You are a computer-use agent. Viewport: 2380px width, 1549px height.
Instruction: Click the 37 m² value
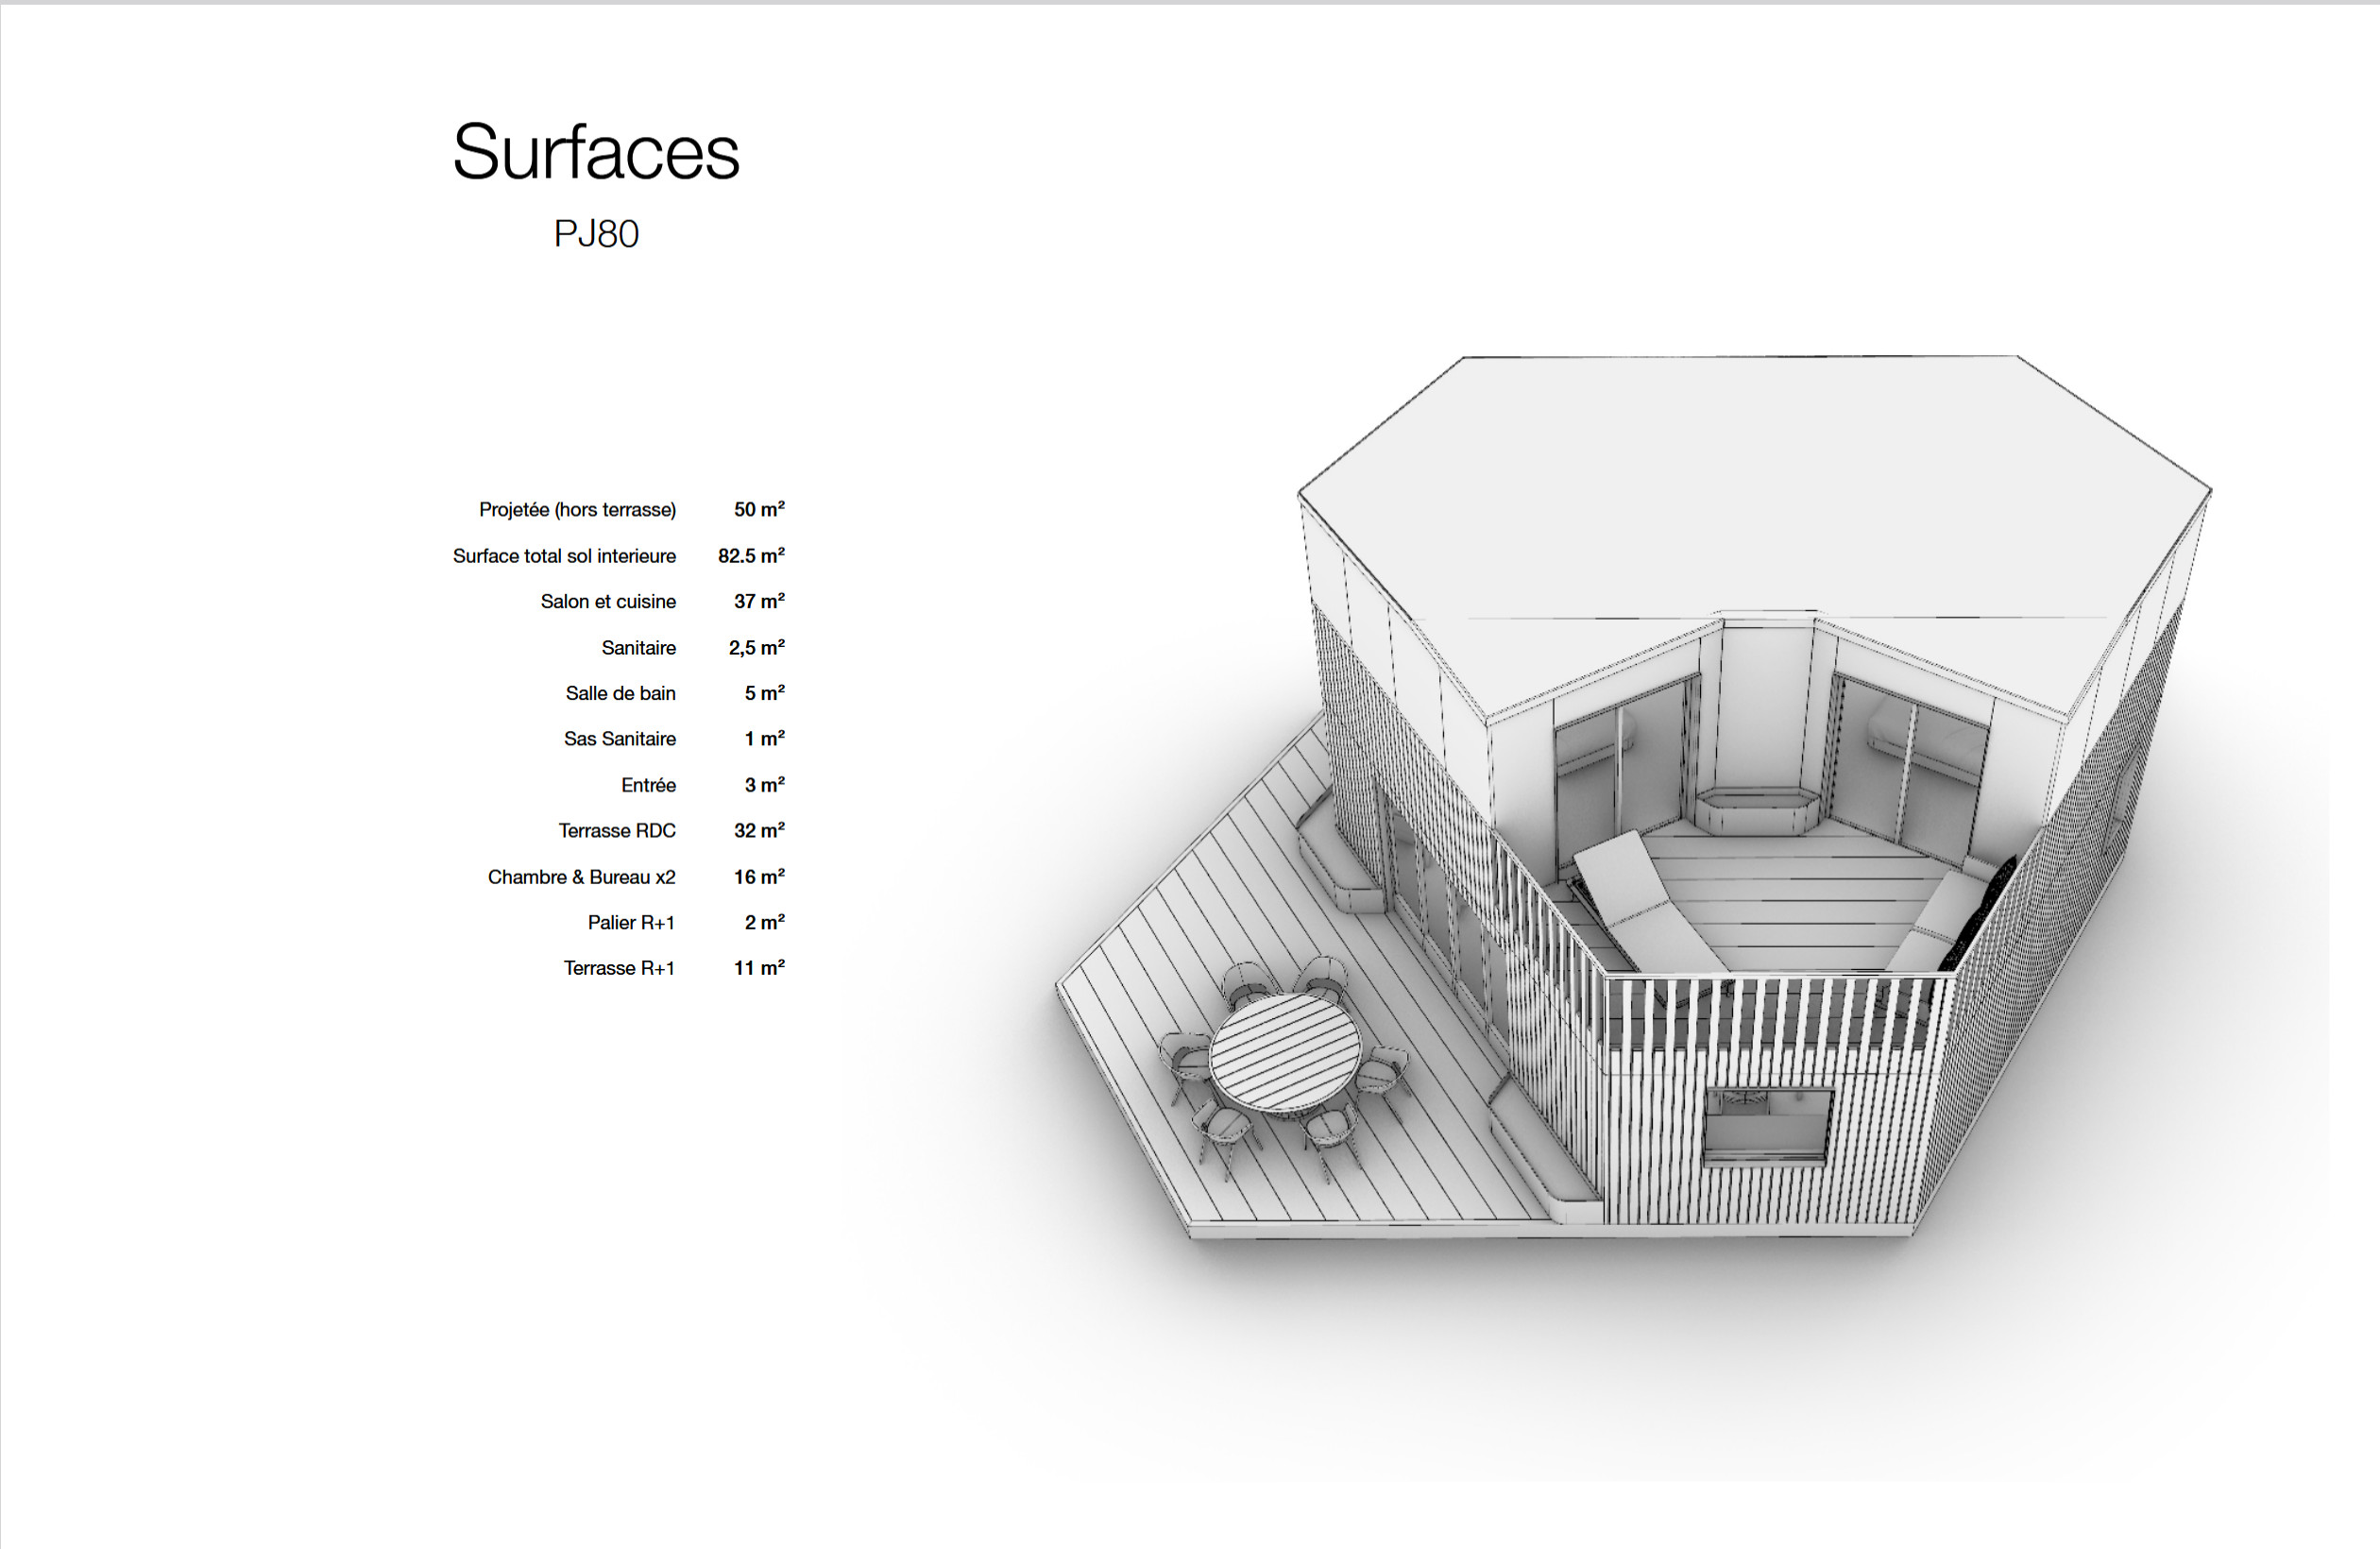click(x=759, y=601)
